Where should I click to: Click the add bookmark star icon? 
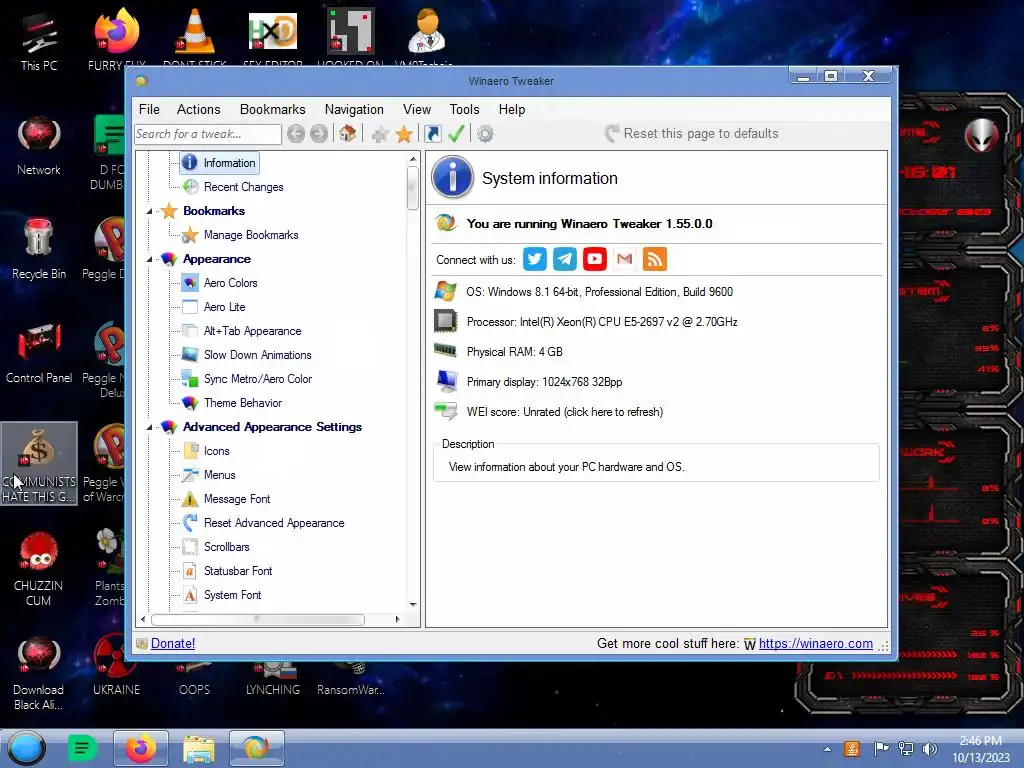pos(379,135)
